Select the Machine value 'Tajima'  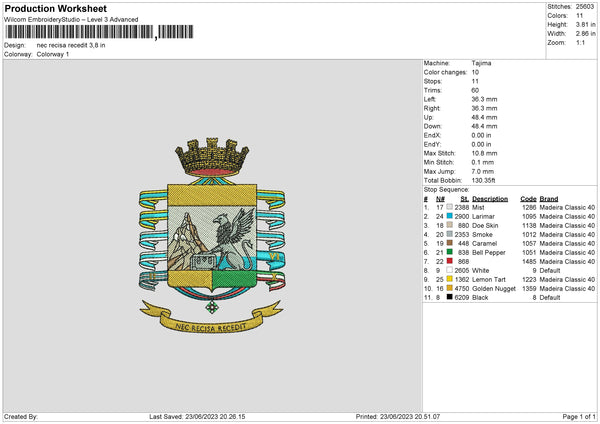point(481,63)
